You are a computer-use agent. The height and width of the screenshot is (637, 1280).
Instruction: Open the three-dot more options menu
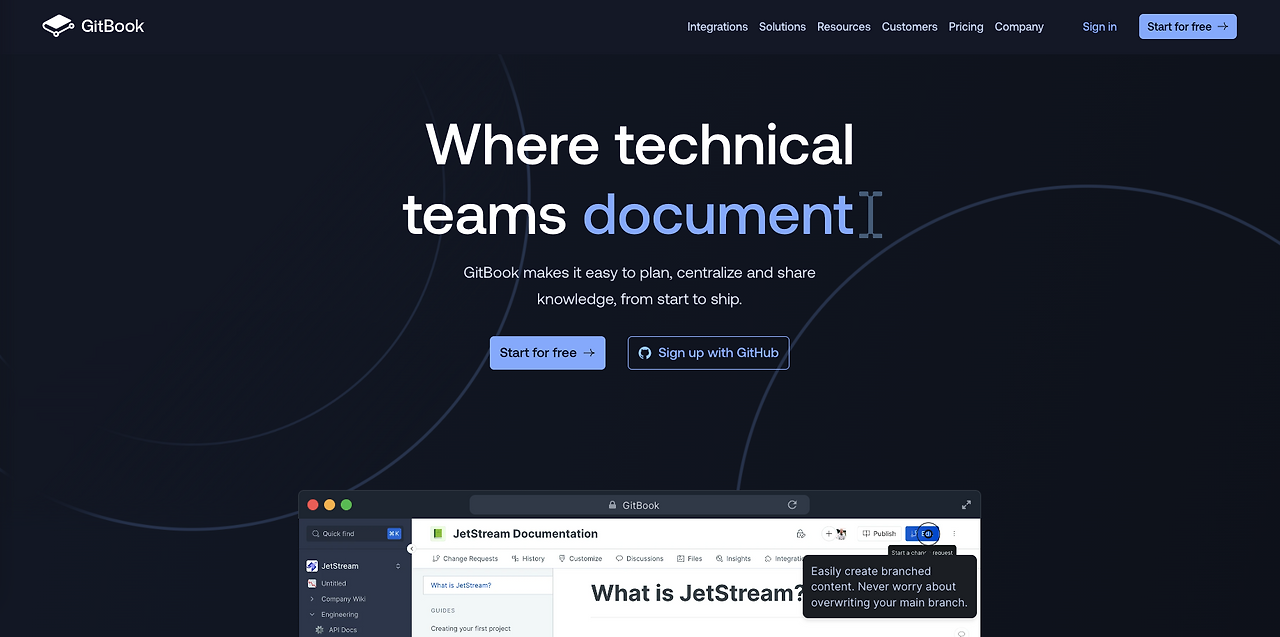tap(954, 534)
